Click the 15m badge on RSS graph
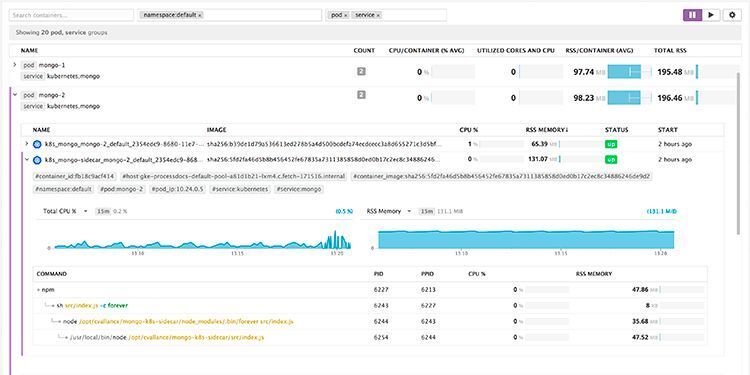The height and width of the screenshot is (375, 750). tap(426, 211)
